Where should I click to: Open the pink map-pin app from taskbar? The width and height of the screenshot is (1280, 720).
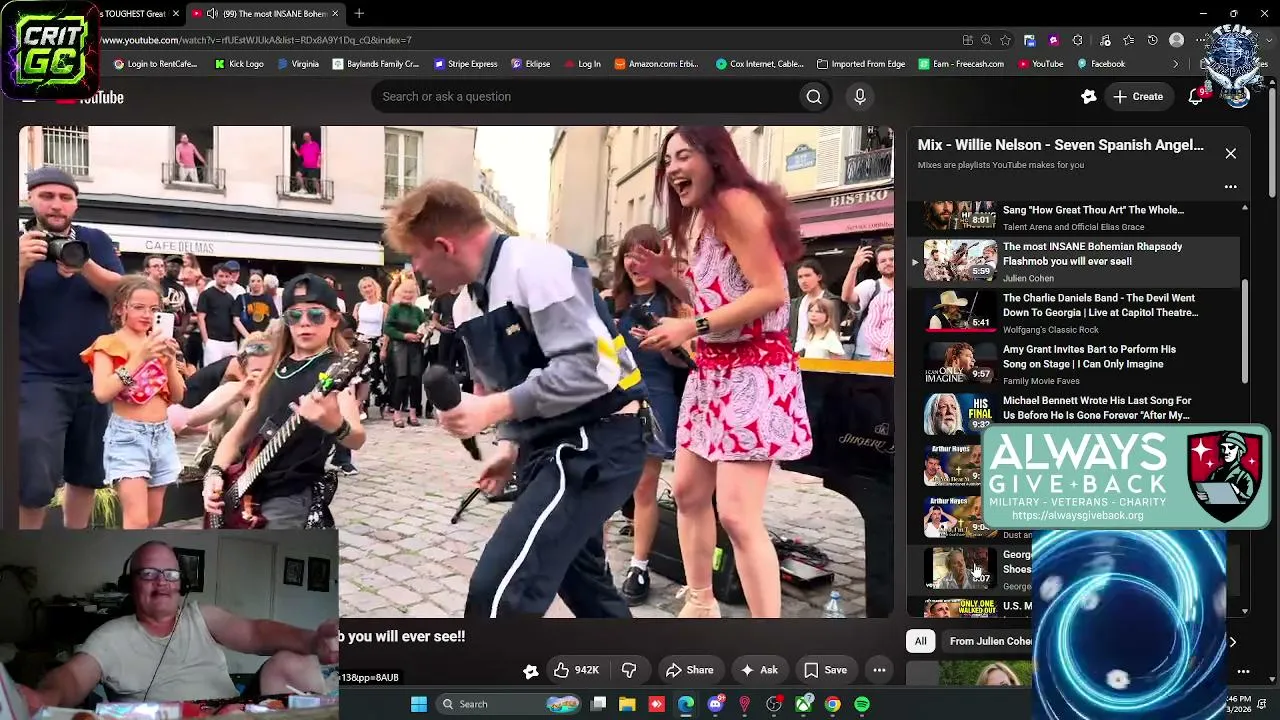pos(744,704)
